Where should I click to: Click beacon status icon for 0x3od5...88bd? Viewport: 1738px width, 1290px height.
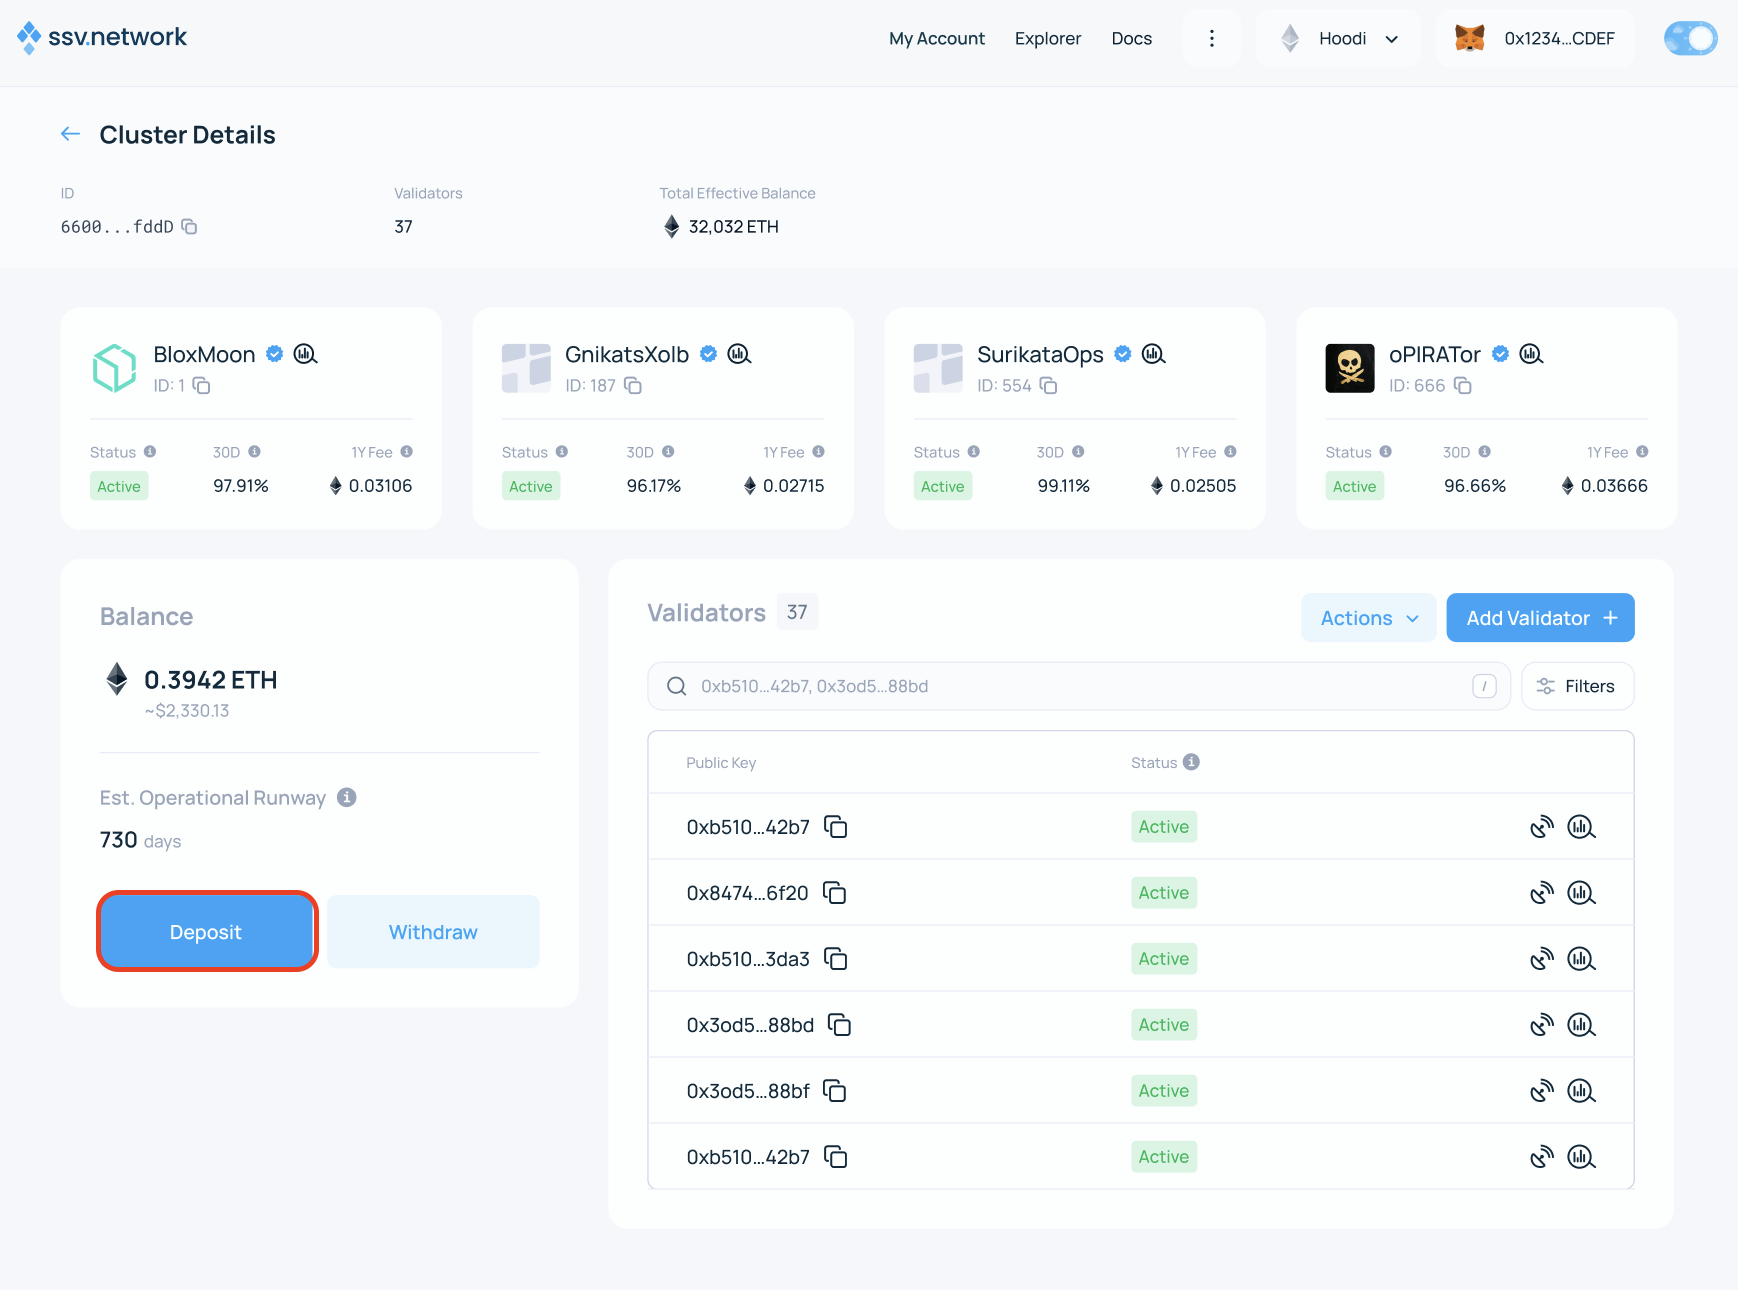click(x=1542, y=1024)
